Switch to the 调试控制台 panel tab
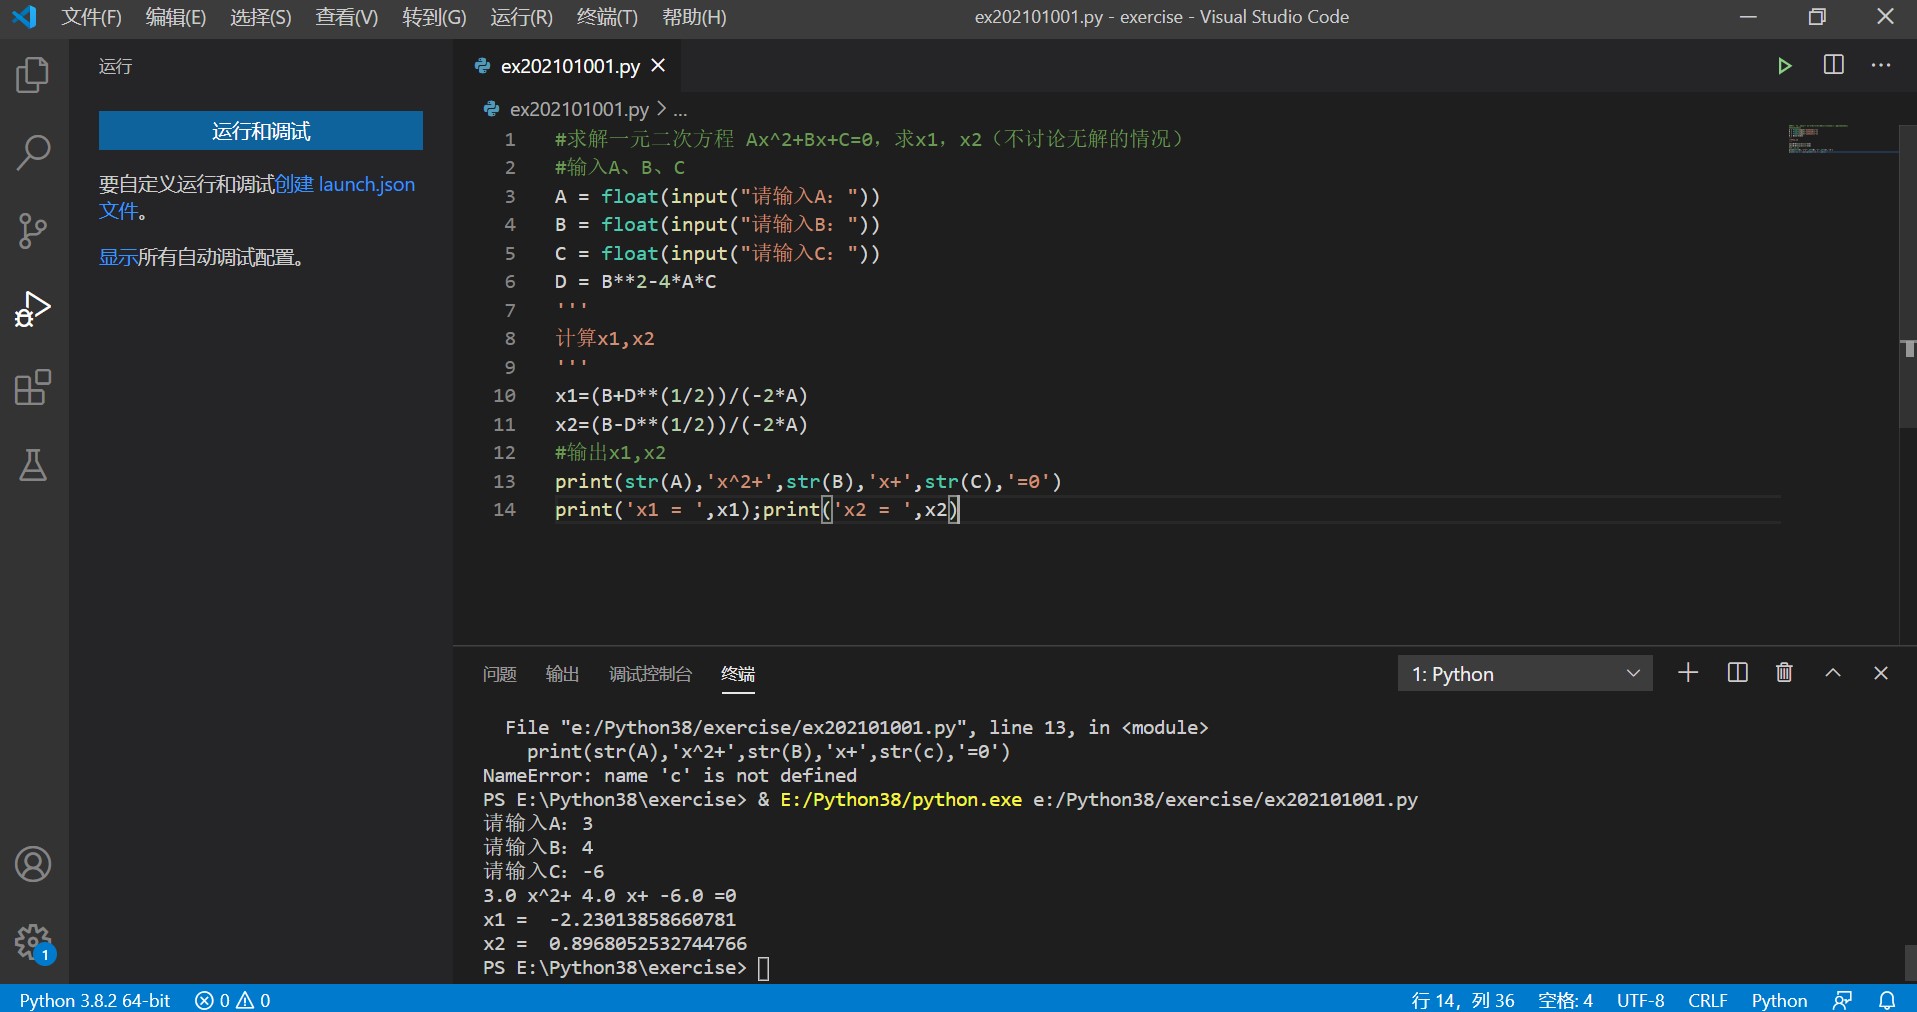 [x=650, y=674]
